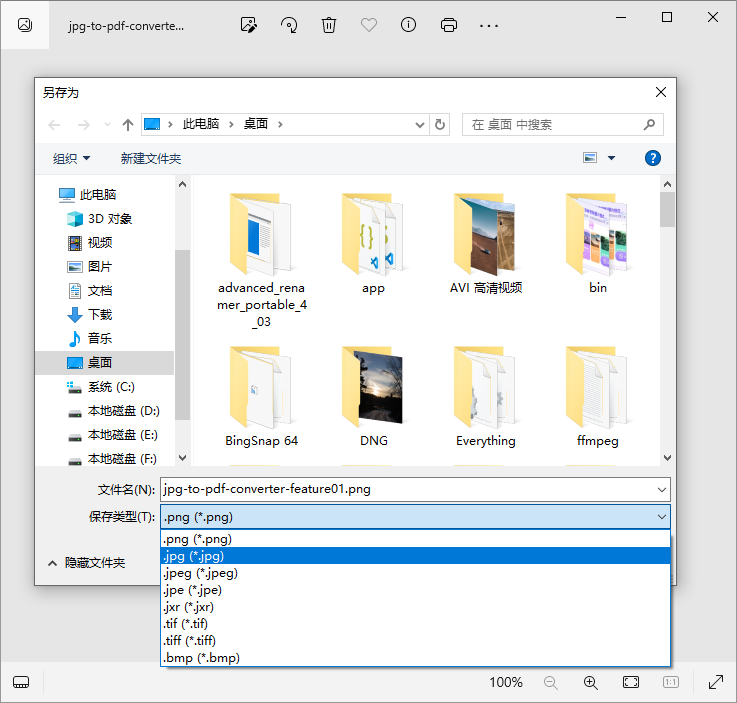
Task: Open the three-dots more options menu
Action: click(x=489, y=25)
